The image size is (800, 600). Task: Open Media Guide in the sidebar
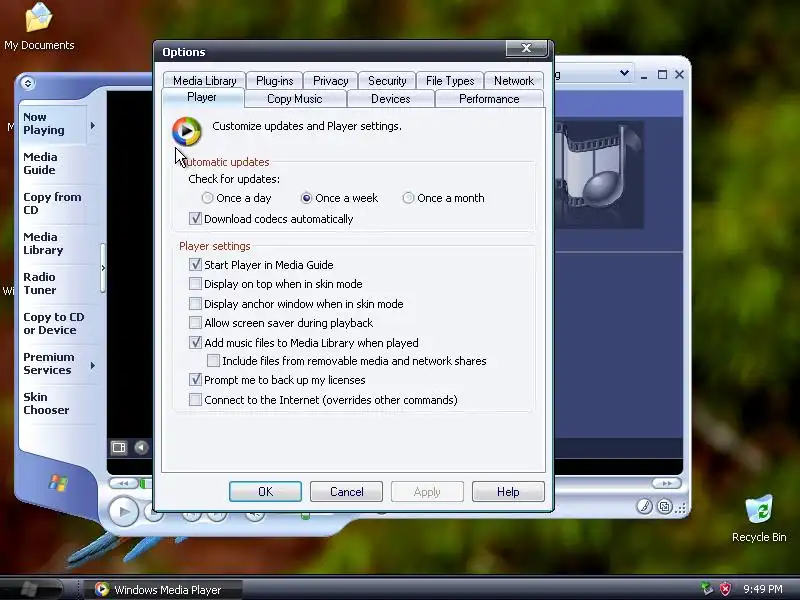click(x=53, y=164)
